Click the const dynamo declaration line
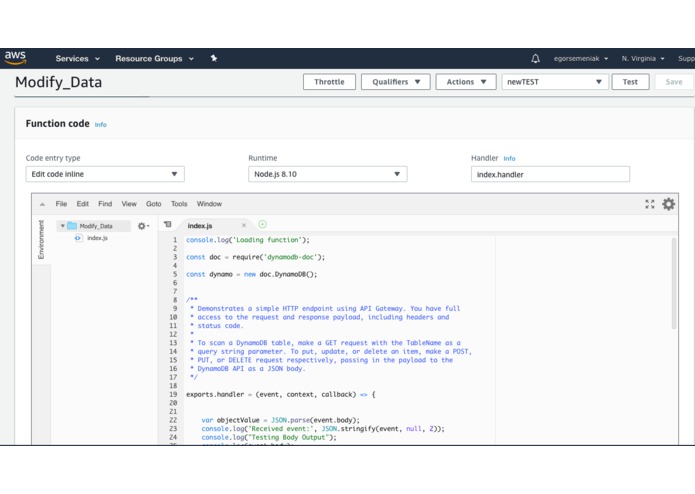 pos(251,274)
